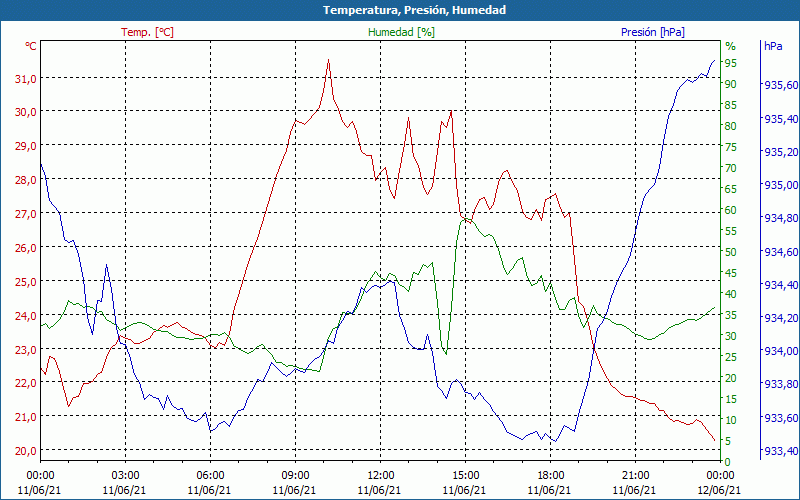Click the 934,00 pressure axis value
This screenshot has height=500, width=800.
[781, 352]
